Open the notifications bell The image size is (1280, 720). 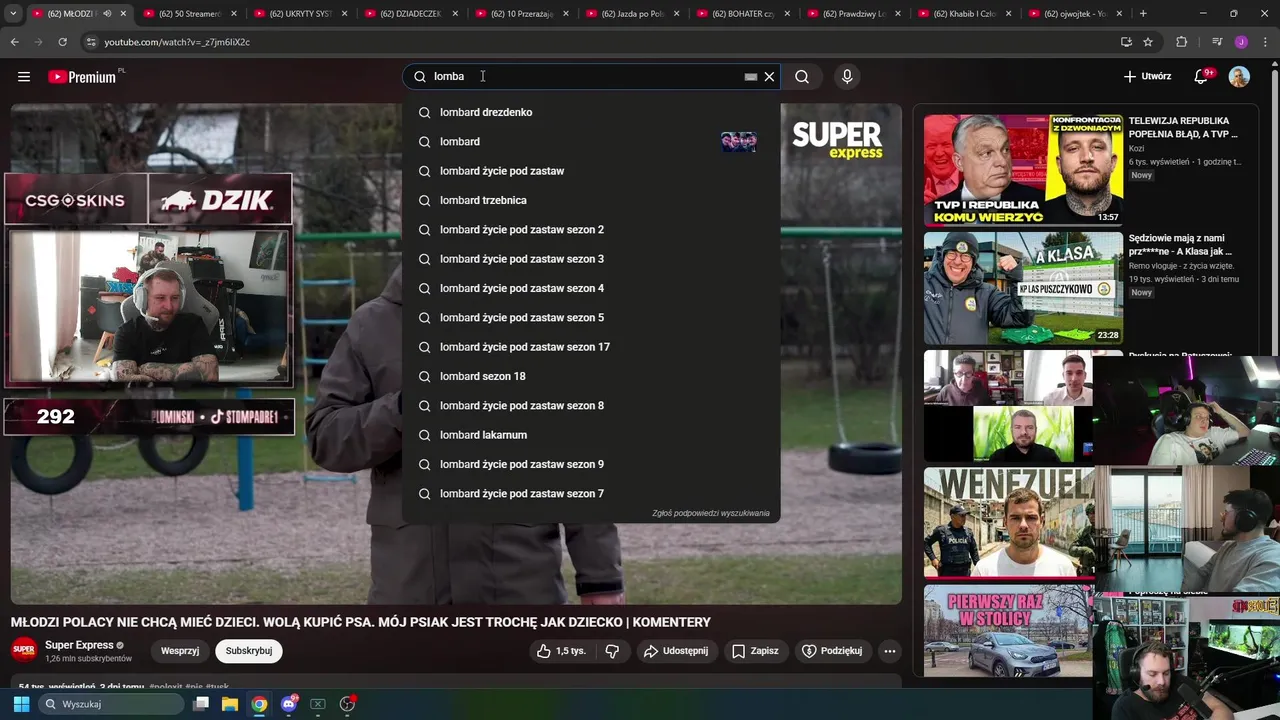pos(1202,77)
